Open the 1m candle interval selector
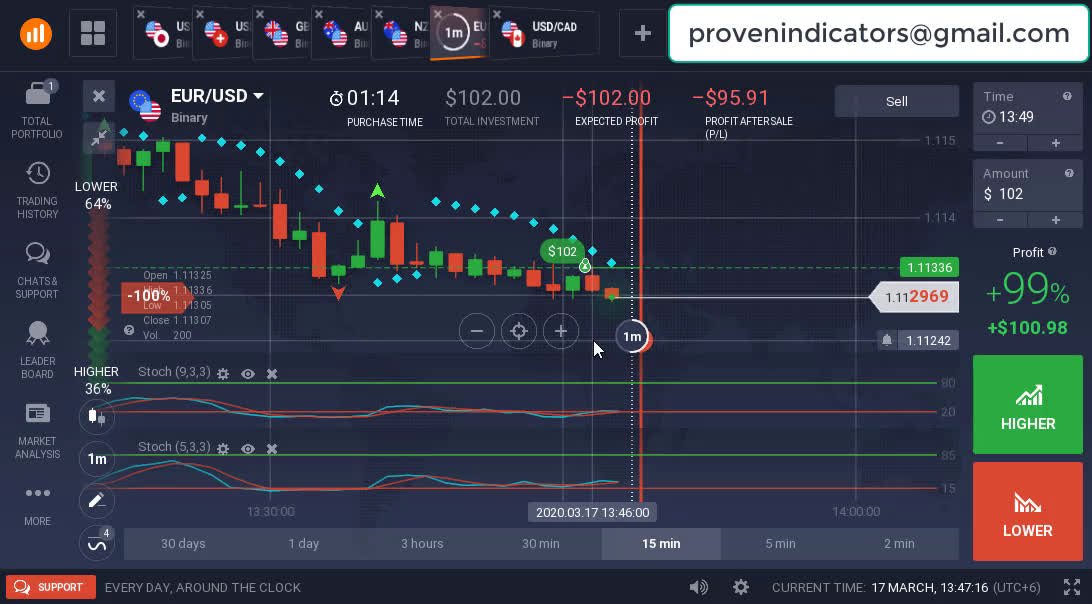The width and height of the screenshot is (1092, 604). pos(97,459)
